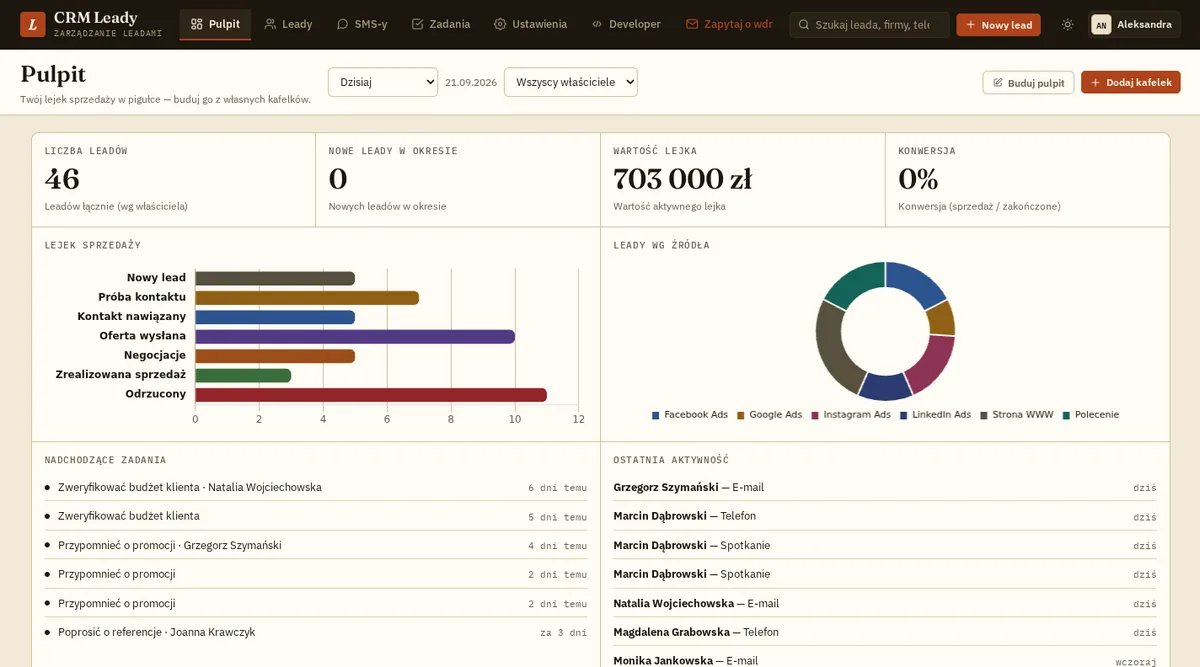Screen dimensions: 1200x667
Task: Click the magnifier icon in search box
Action: (x=804, y=25)
